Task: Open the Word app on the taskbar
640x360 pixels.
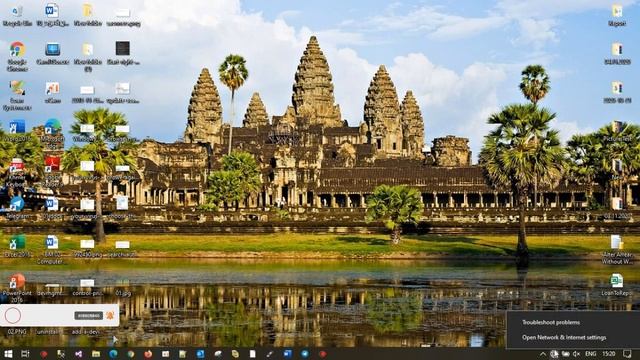Action: pos(287,354)
